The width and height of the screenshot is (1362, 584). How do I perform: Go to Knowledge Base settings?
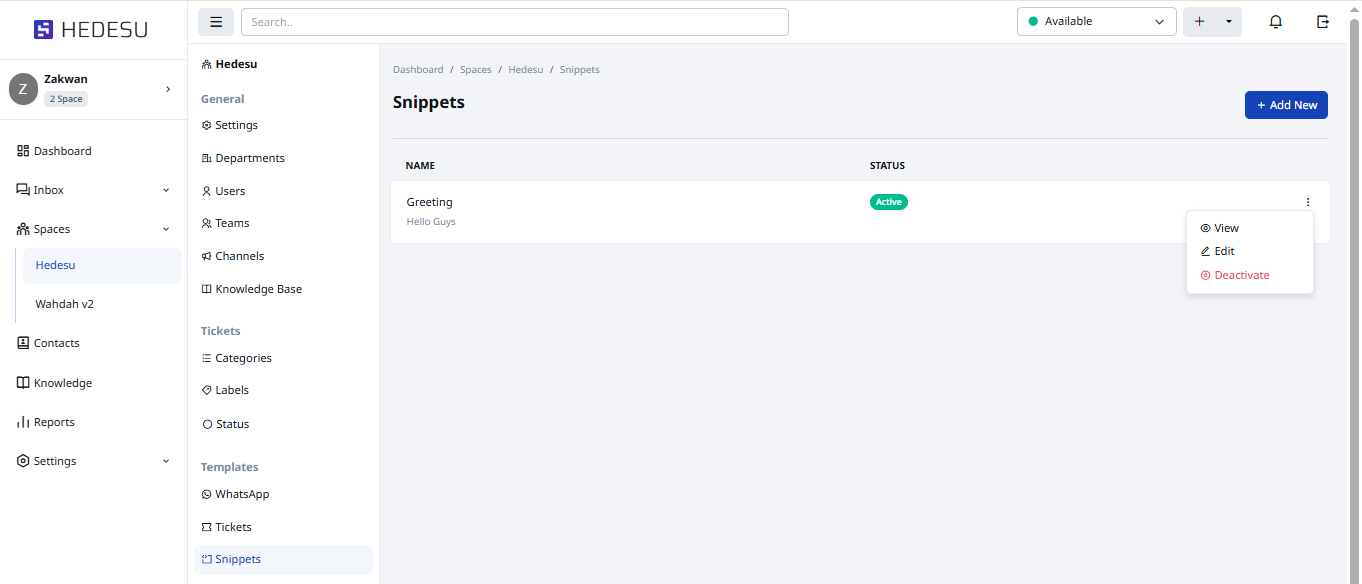[258, 289]
